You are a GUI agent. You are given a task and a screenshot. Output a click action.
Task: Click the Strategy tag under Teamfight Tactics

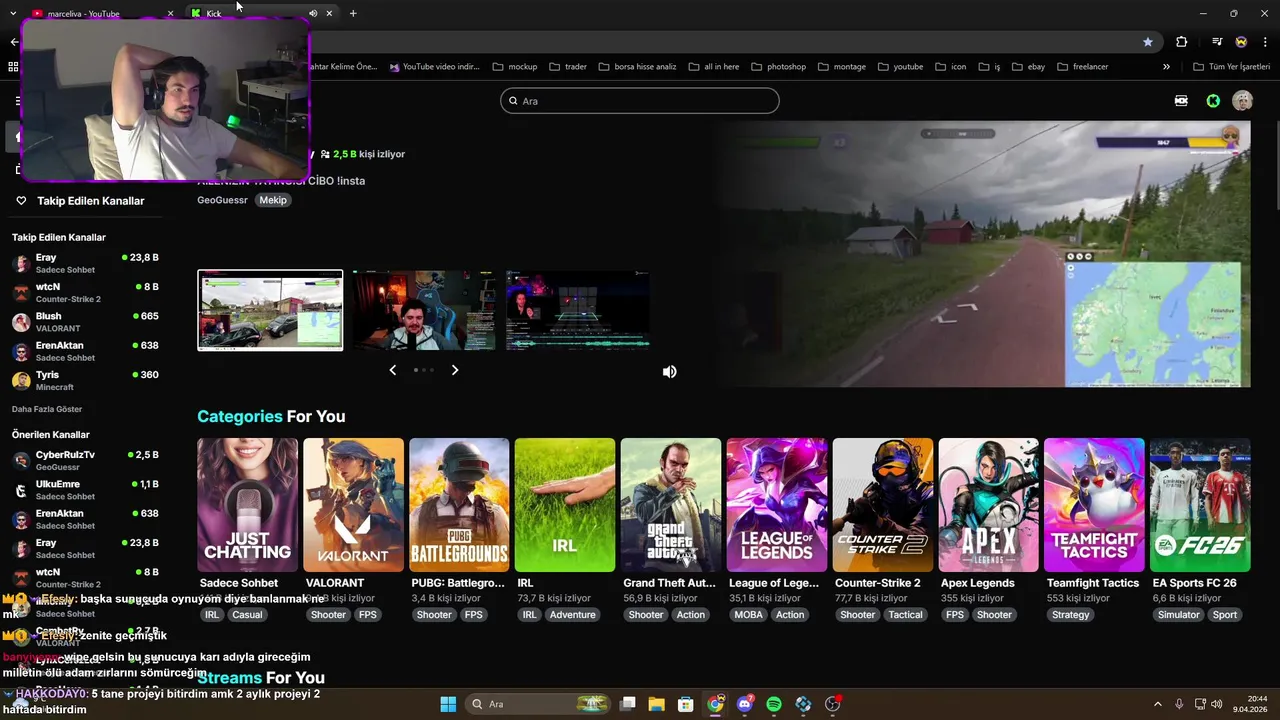[x=1070, y=615]
